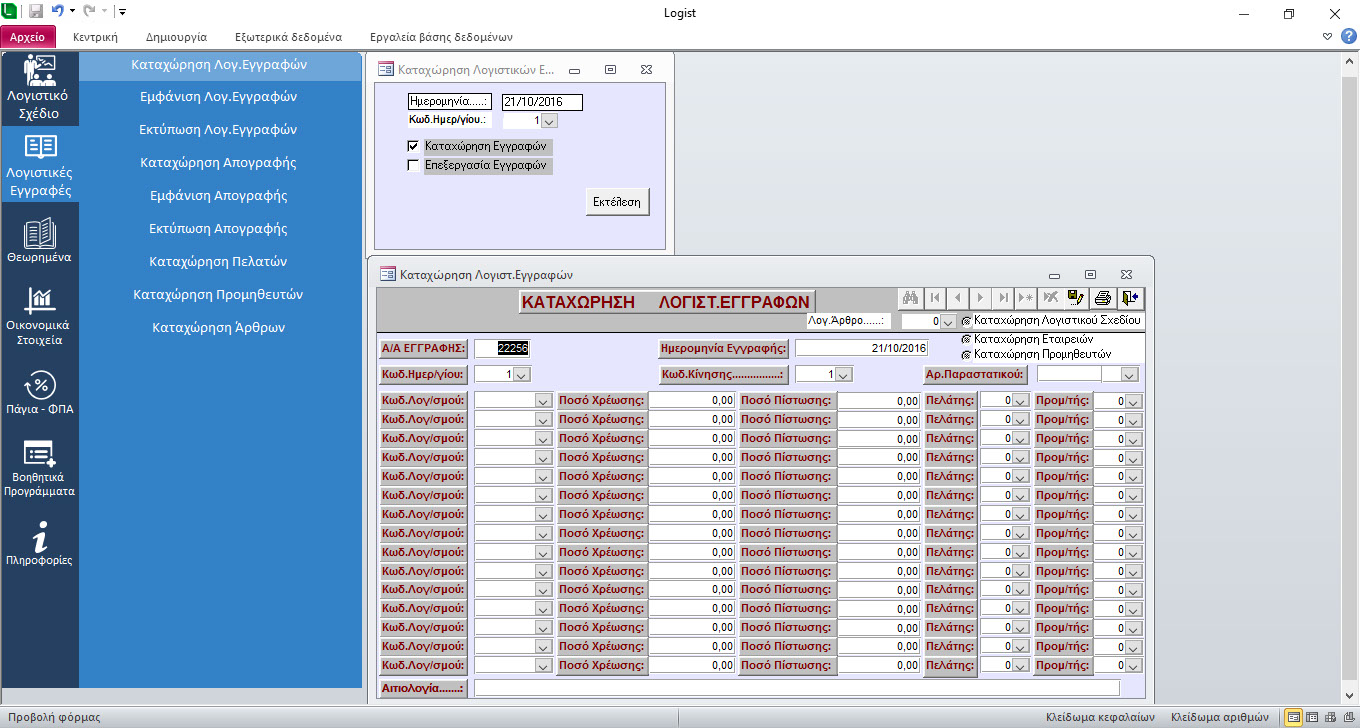Expand the Κωδ.Κίνησης dropdown arrow
1360x728 pixels.
tap(843, 375)
